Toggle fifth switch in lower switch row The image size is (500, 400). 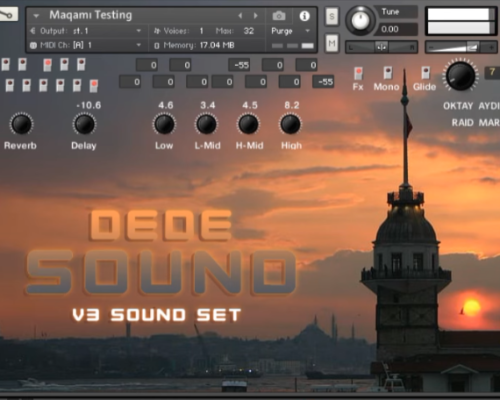pyautogui.click(x=77, y=85)
